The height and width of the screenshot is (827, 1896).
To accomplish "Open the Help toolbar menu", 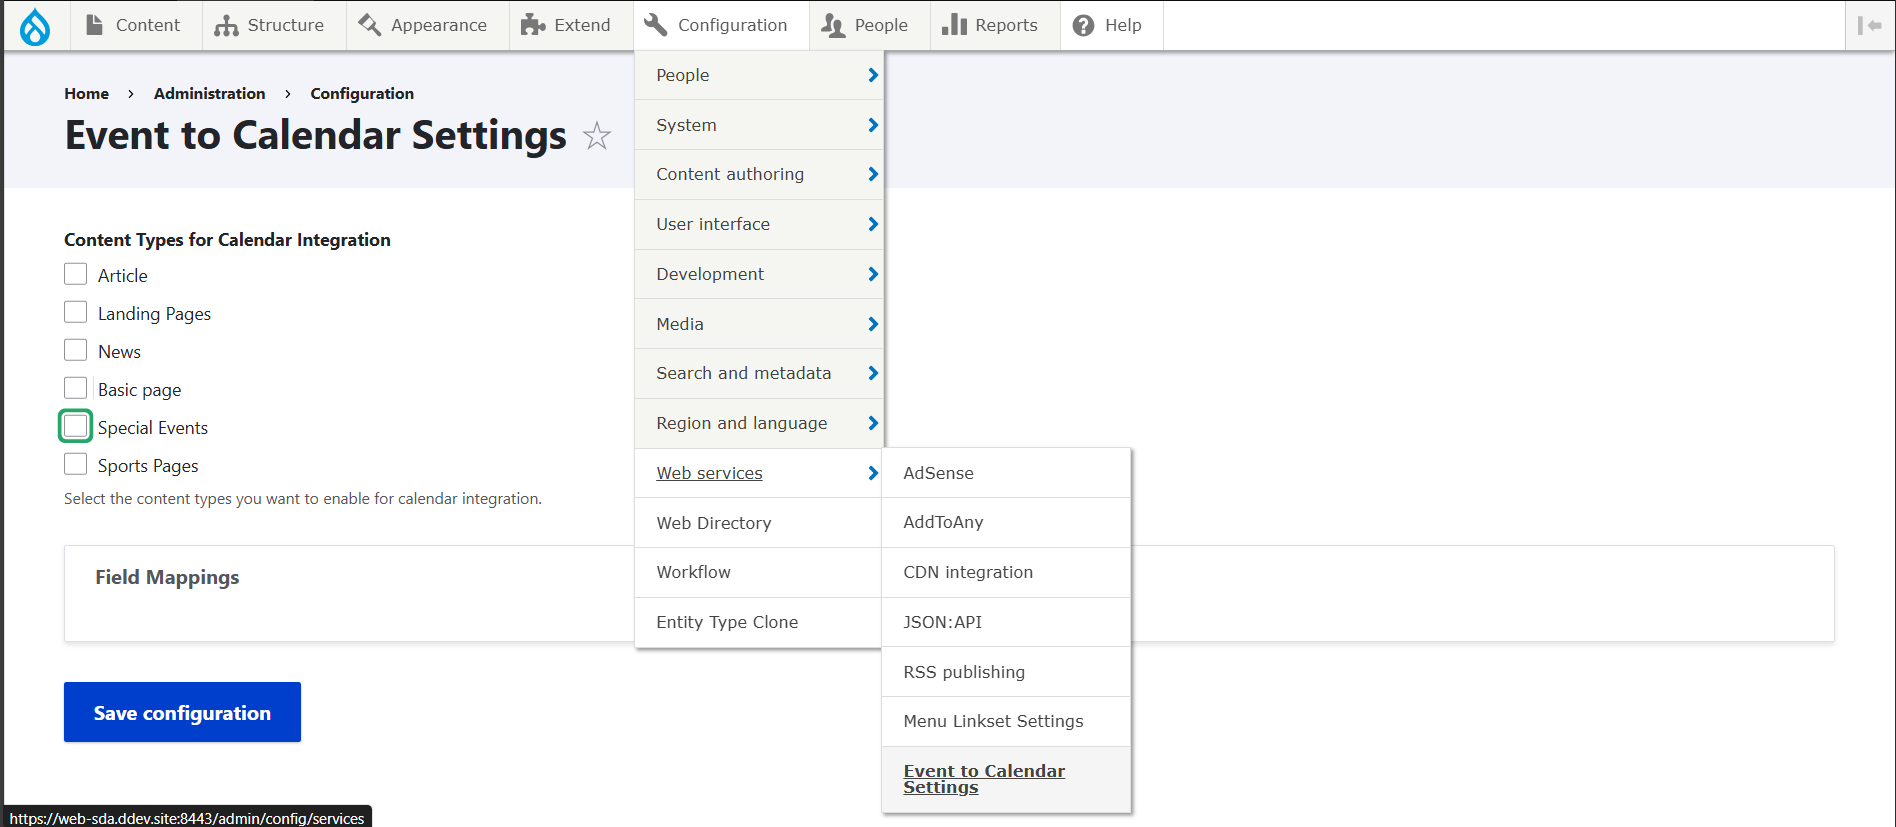I will tap(1111, 25).
